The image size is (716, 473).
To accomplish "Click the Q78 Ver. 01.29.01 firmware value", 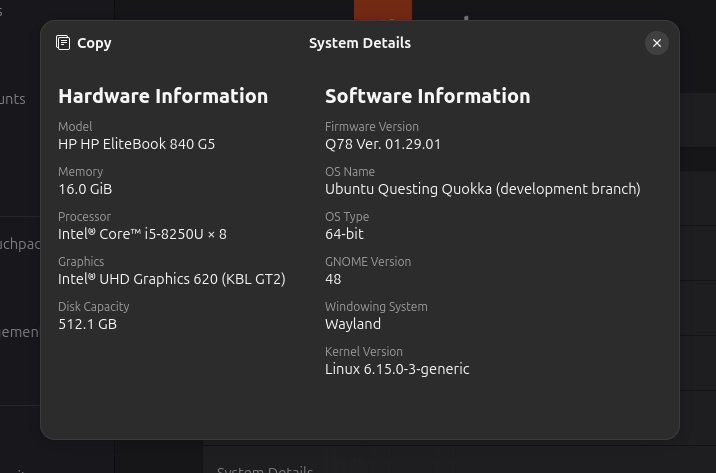I will (383, 144).
